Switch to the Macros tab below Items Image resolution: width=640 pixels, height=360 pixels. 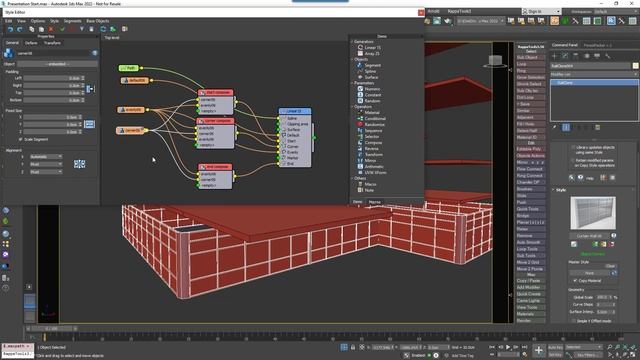point(375,202)
